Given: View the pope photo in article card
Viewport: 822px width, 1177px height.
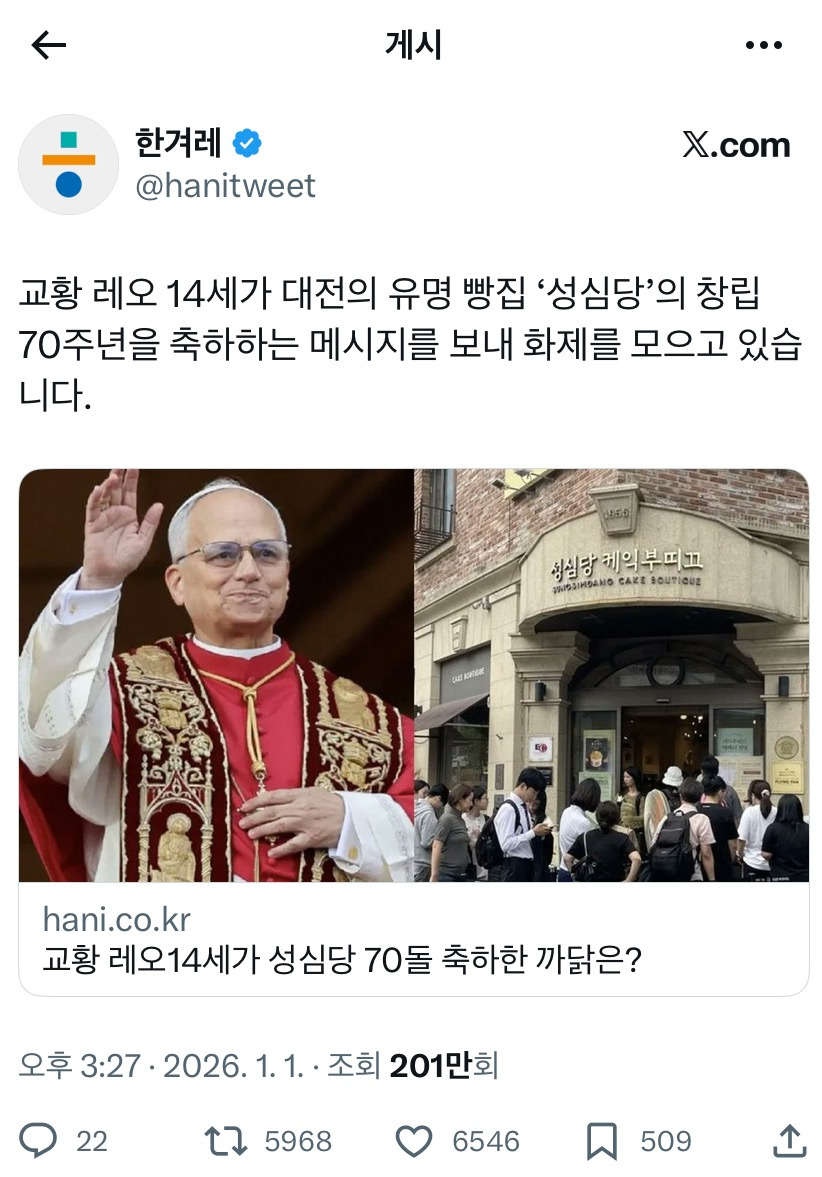Looking at the screenshot, I should tap(216, 675).
